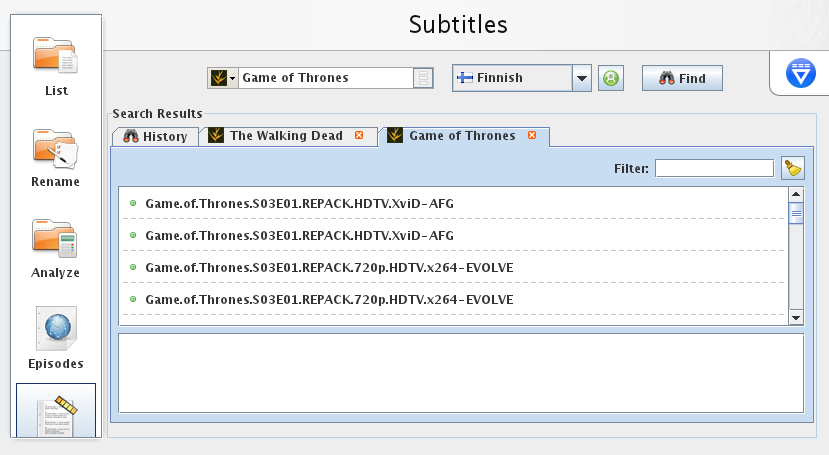Open the List panel in sidebar
This screenshot has height=455, width=829.
[56, 66]
